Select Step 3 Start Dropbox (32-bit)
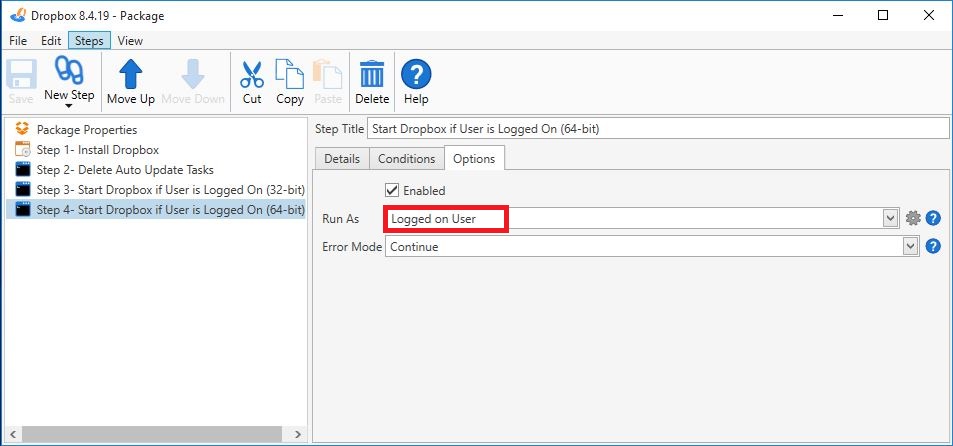 pos(170,190)
